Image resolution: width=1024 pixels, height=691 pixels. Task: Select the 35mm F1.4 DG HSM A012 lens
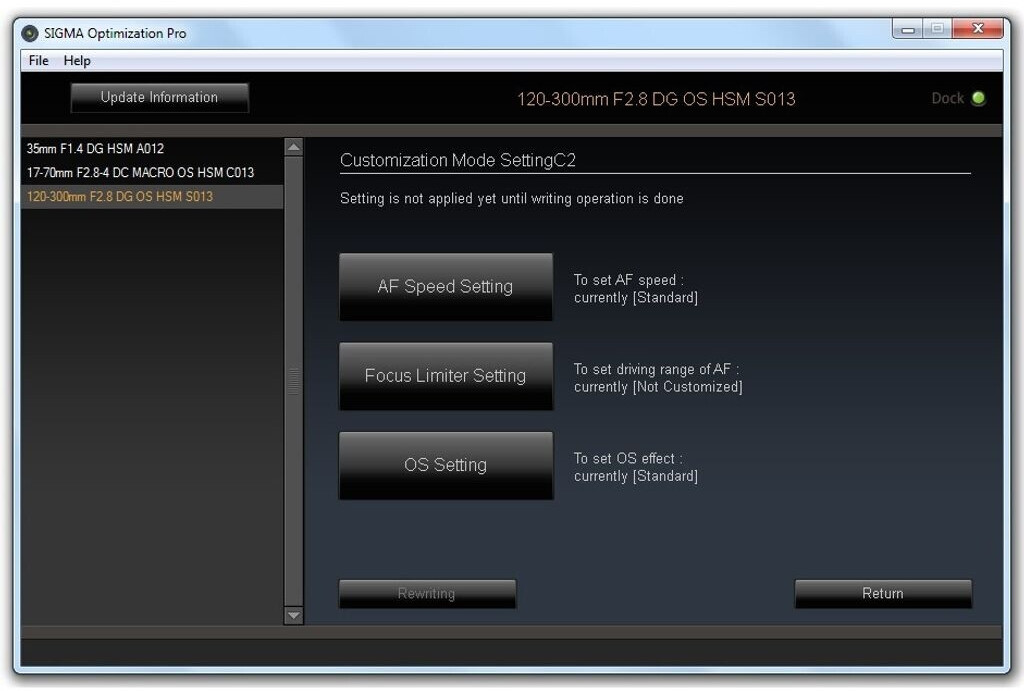pyautogui.click(x=96, y=148)
